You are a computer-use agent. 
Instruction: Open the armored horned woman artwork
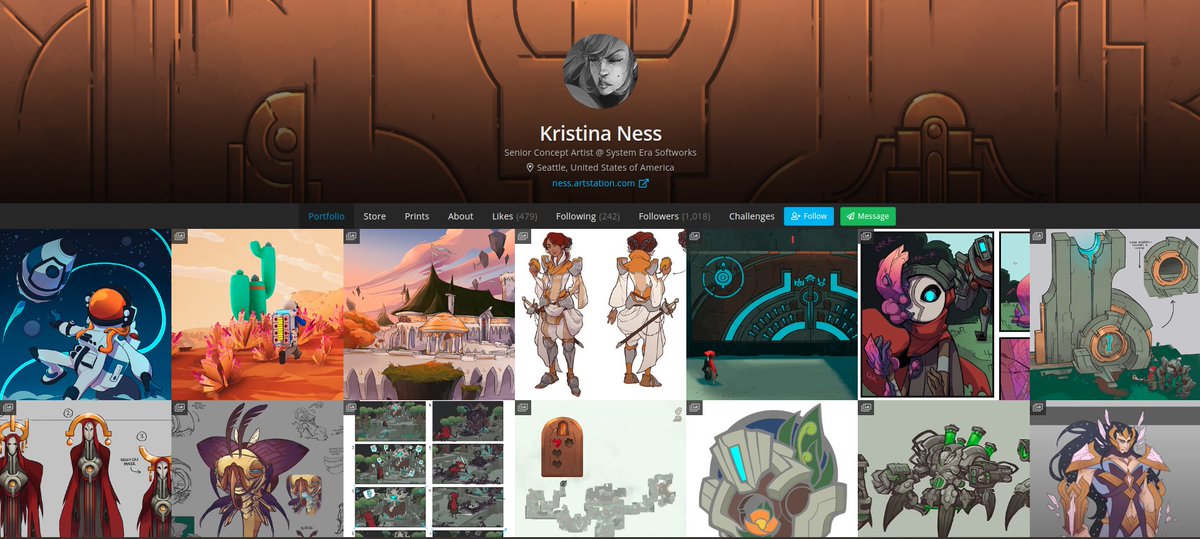point(1115,470)
